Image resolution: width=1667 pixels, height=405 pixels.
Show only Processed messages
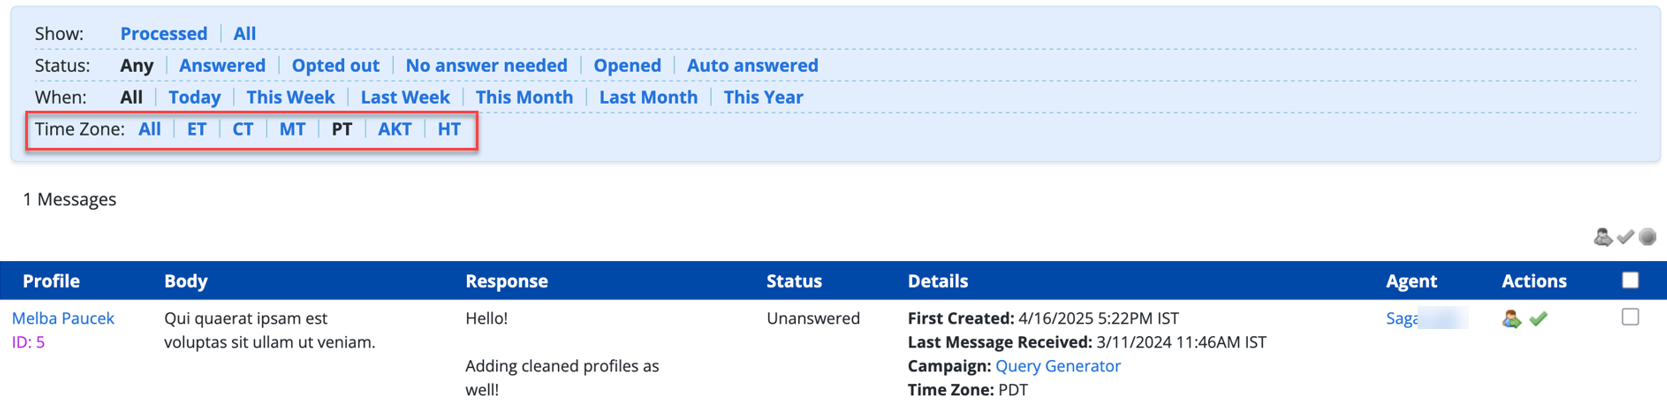[x=163, y=33]
